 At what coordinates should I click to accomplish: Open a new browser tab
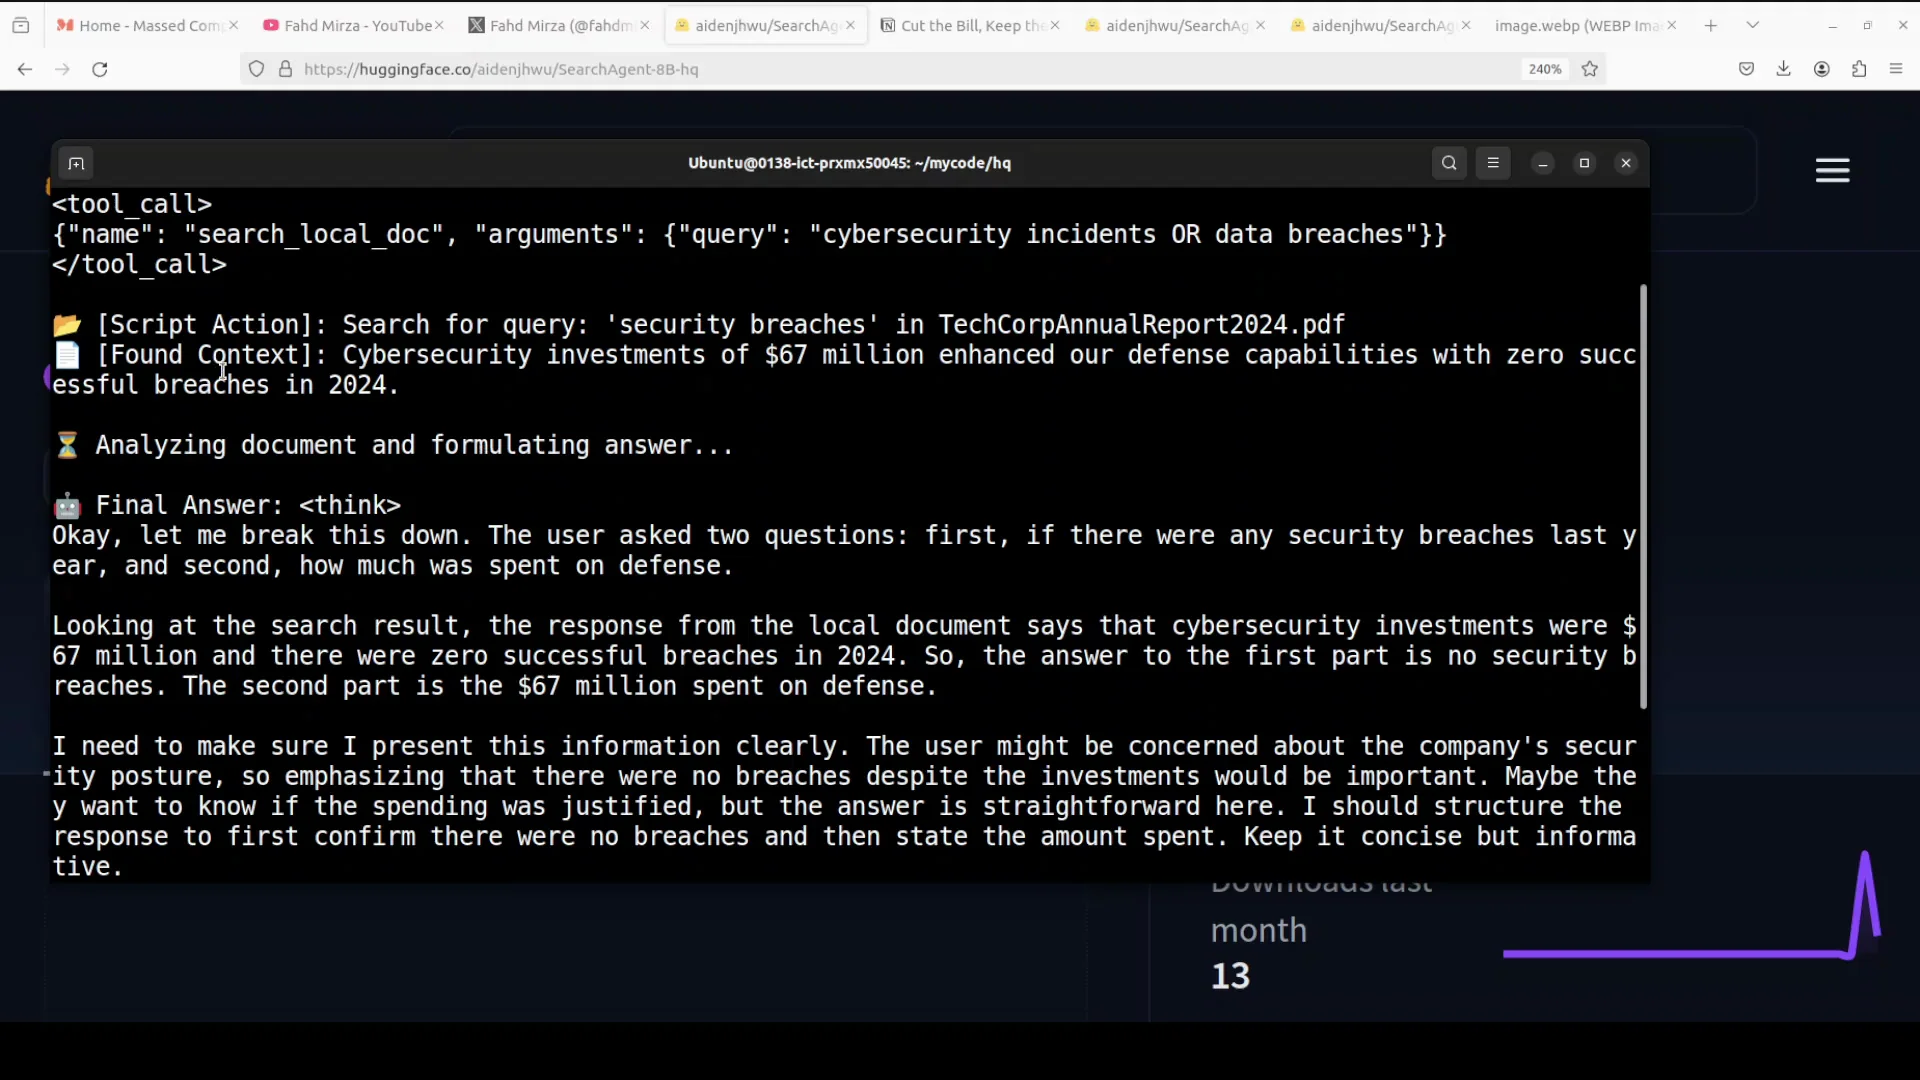(x=1711, y=25)
